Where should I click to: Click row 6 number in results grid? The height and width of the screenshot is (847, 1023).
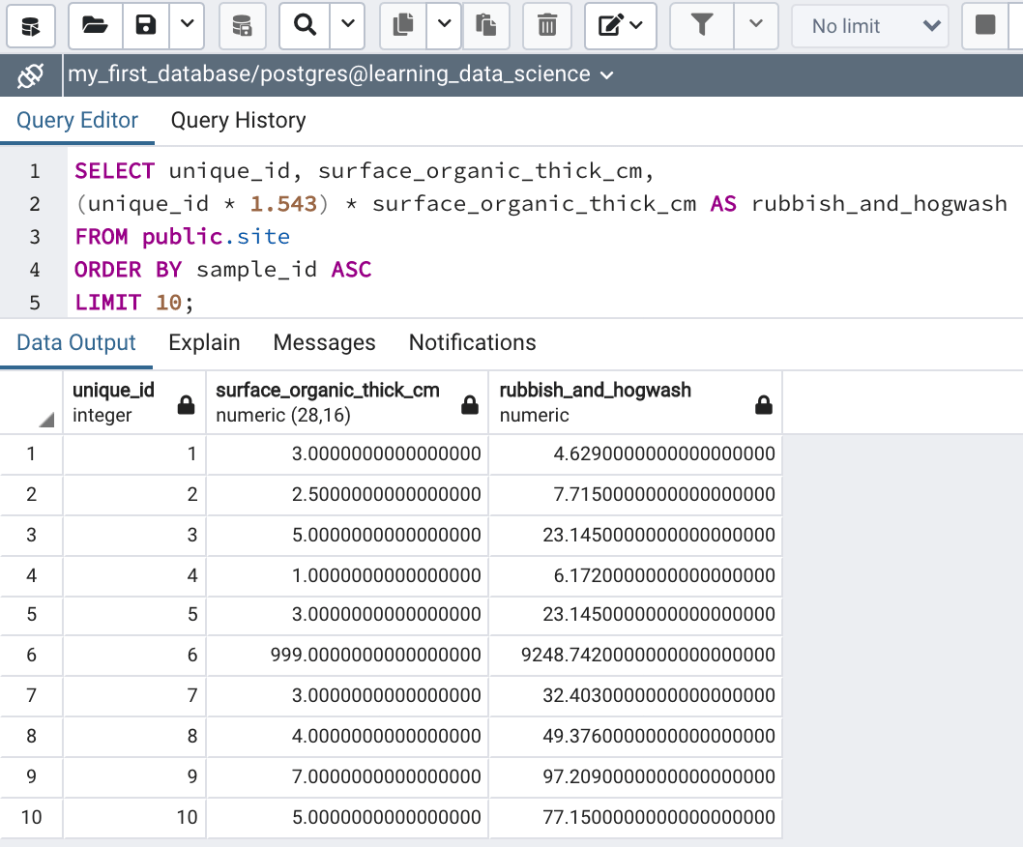coord(31,655)
